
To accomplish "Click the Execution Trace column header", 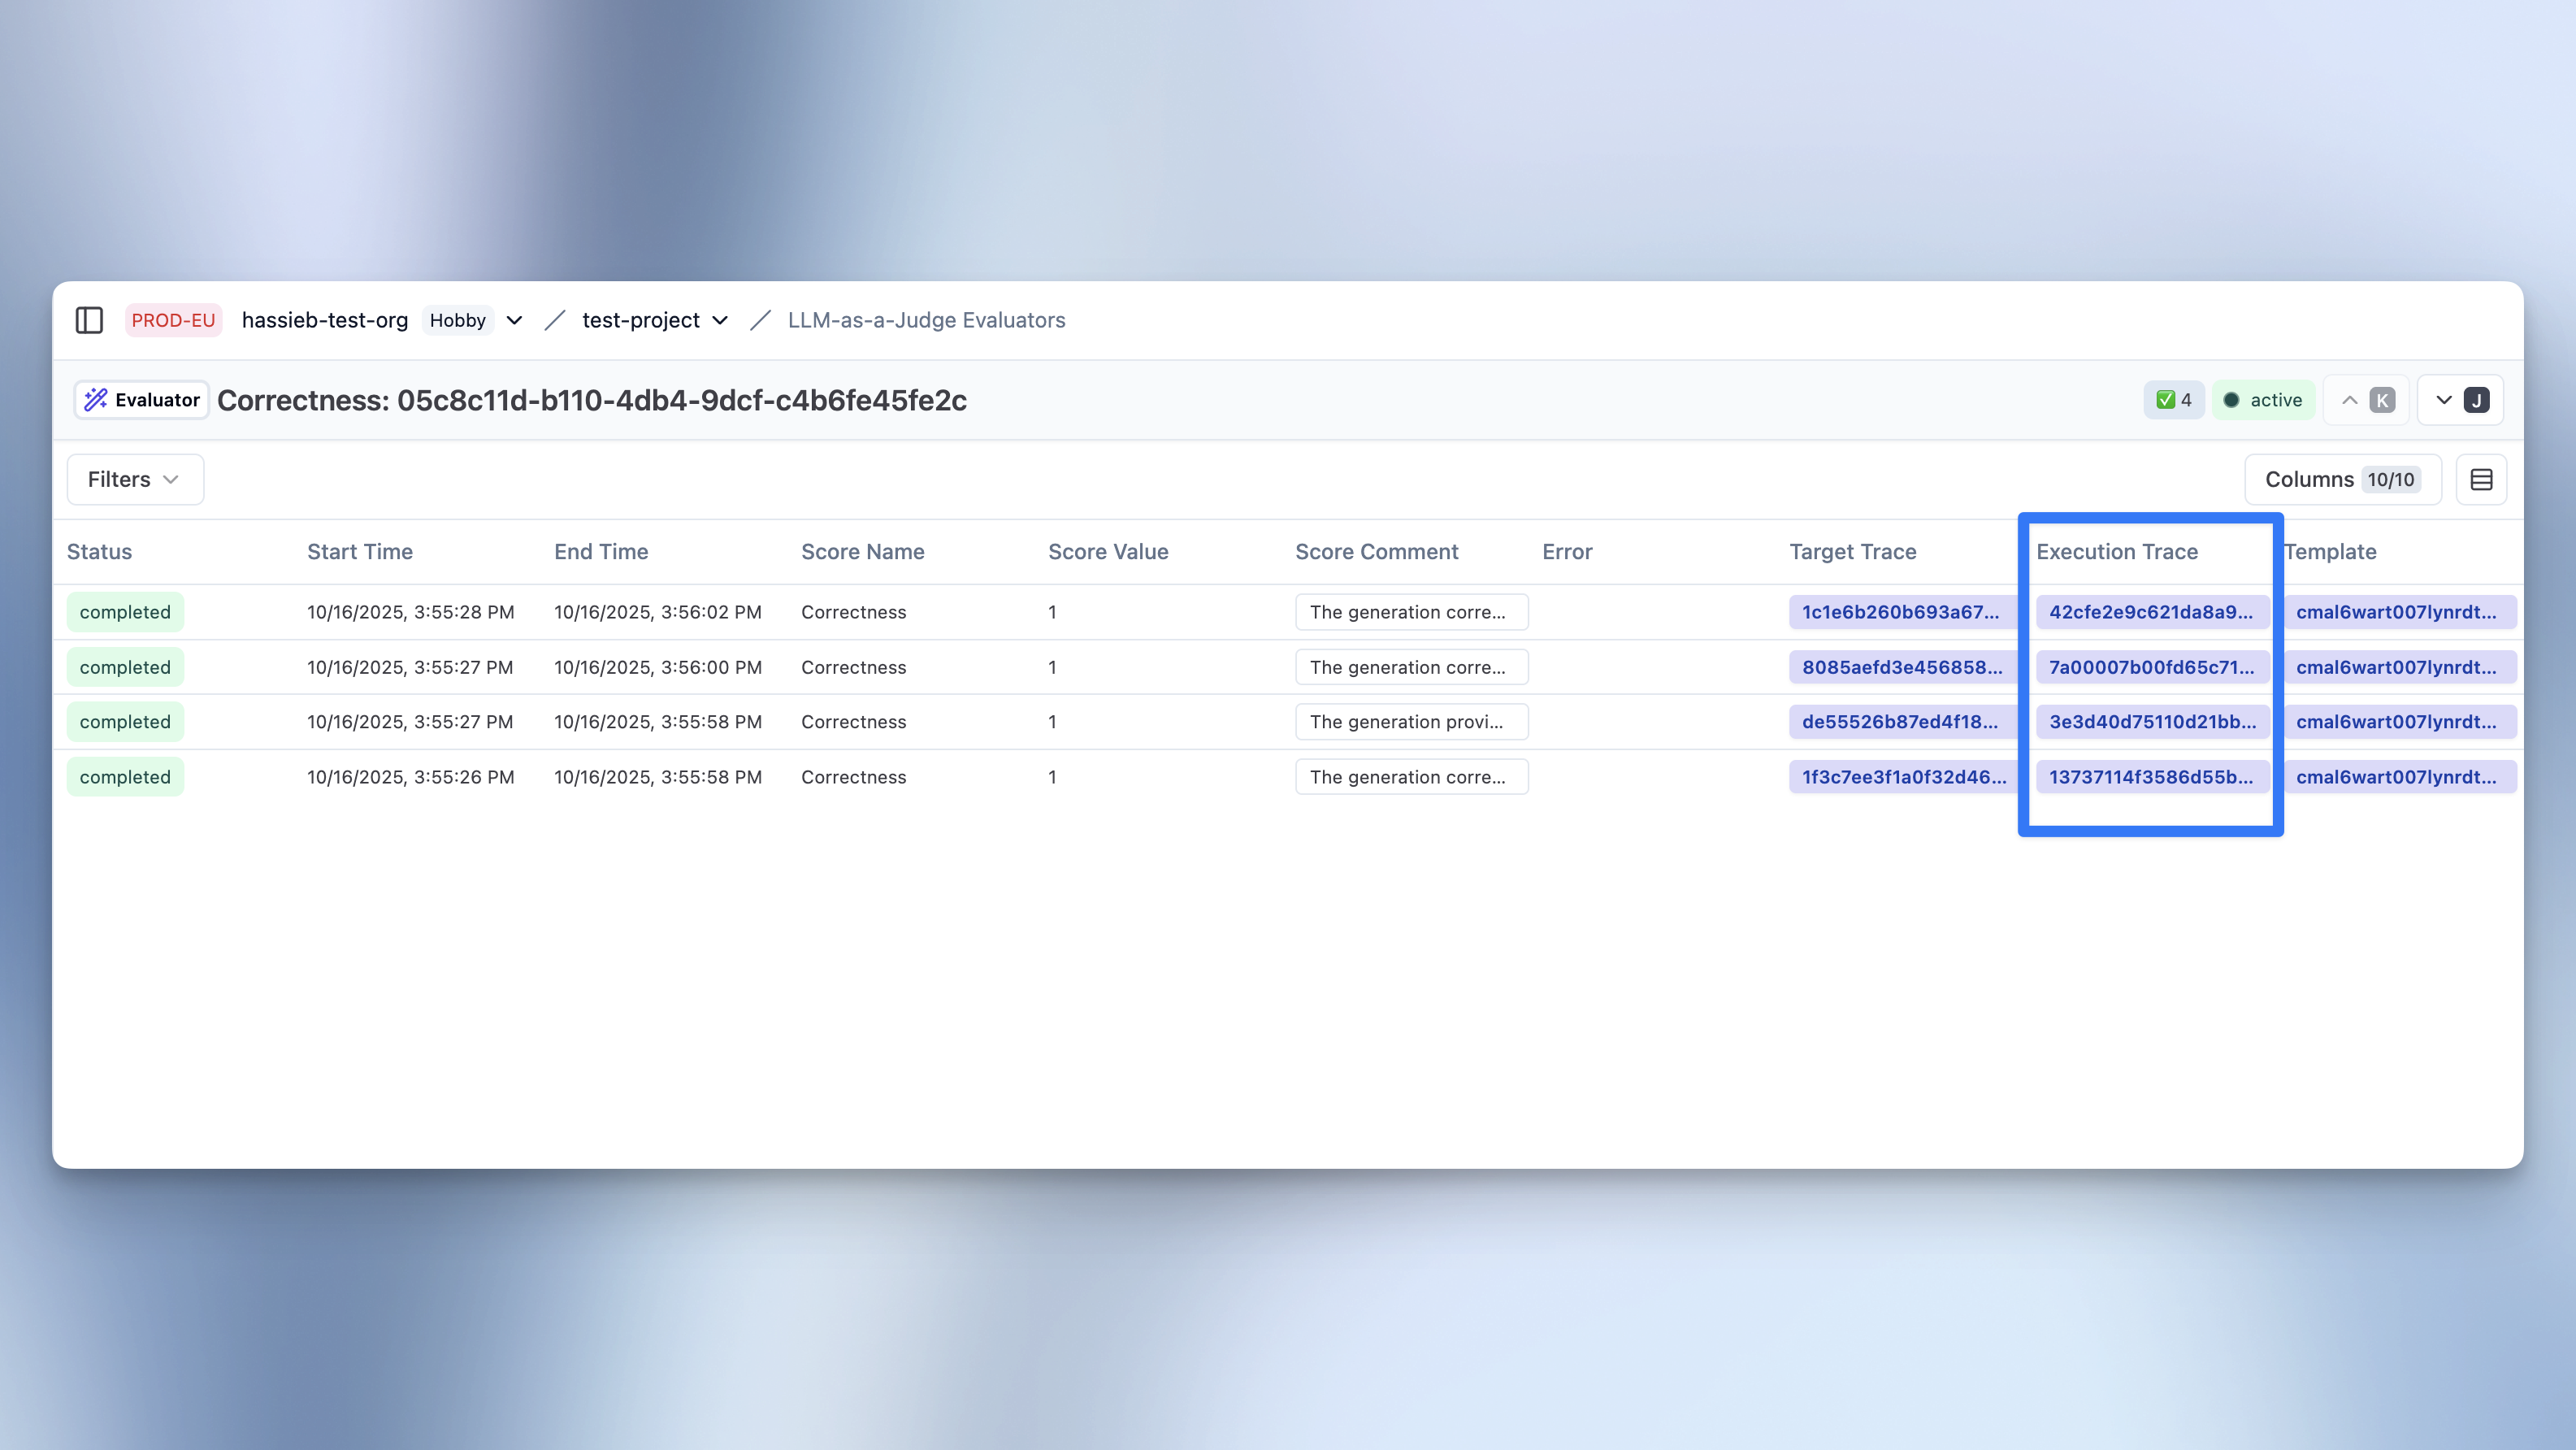I will point(2117,551).
